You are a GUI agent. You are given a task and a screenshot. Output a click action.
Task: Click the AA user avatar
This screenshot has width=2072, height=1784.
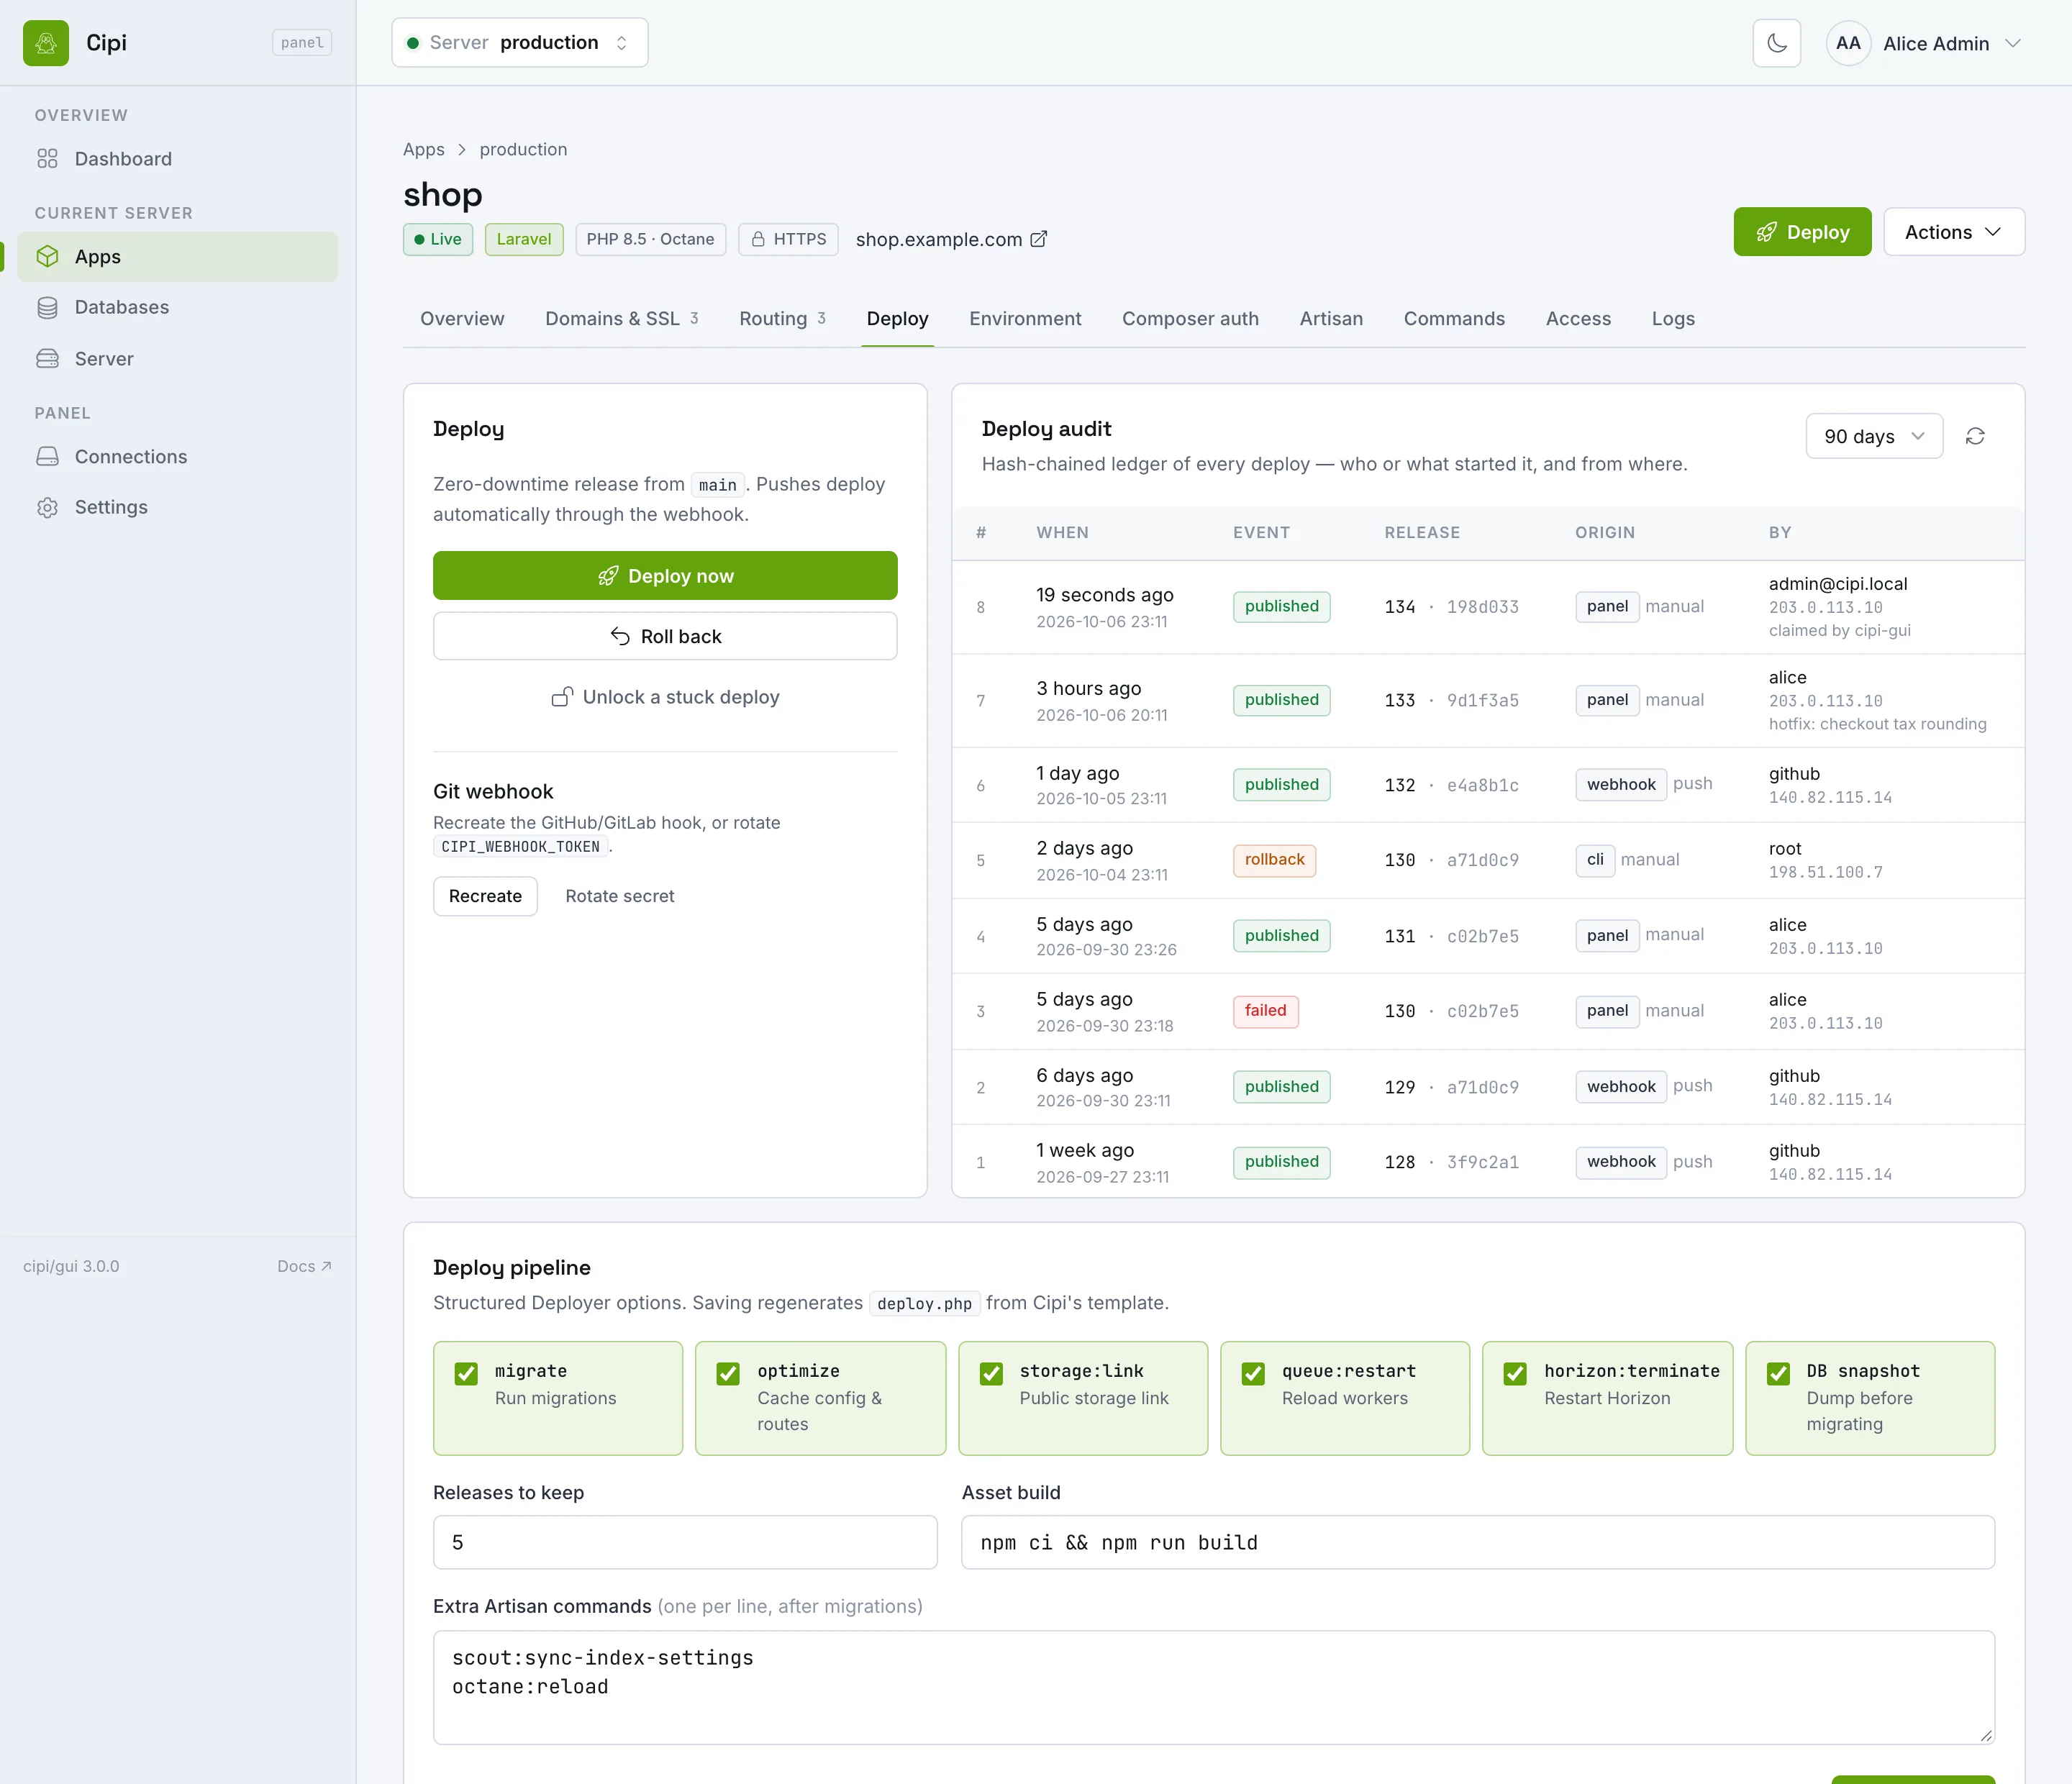(x=1848, y=43)
